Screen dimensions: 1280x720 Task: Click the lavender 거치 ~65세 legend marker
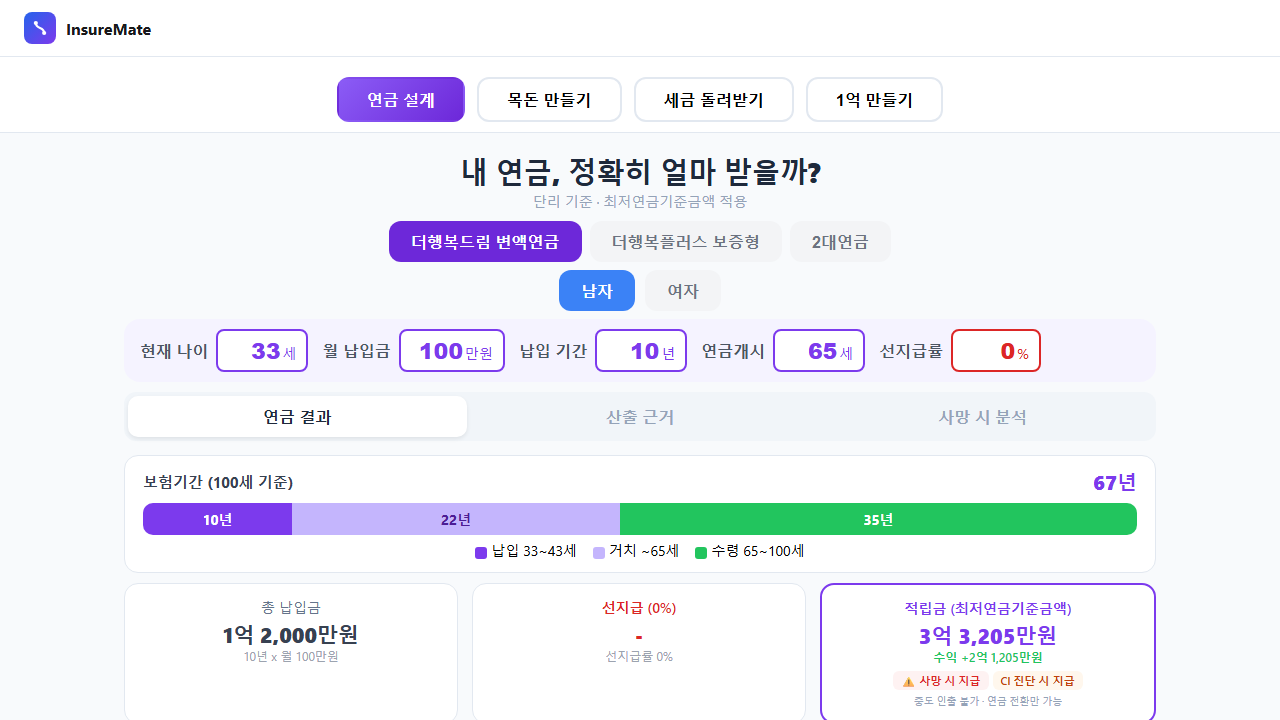click(597, 551)
